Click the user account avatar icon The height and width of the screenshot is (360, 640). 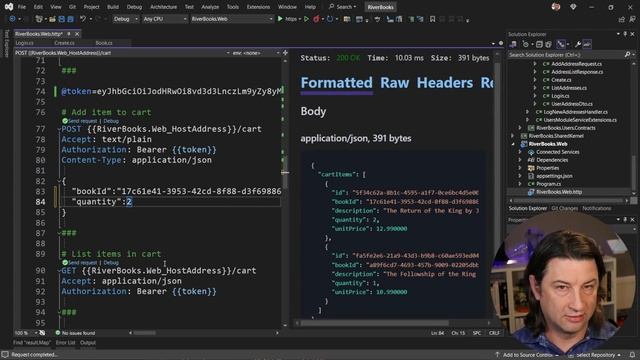point(556,7)
